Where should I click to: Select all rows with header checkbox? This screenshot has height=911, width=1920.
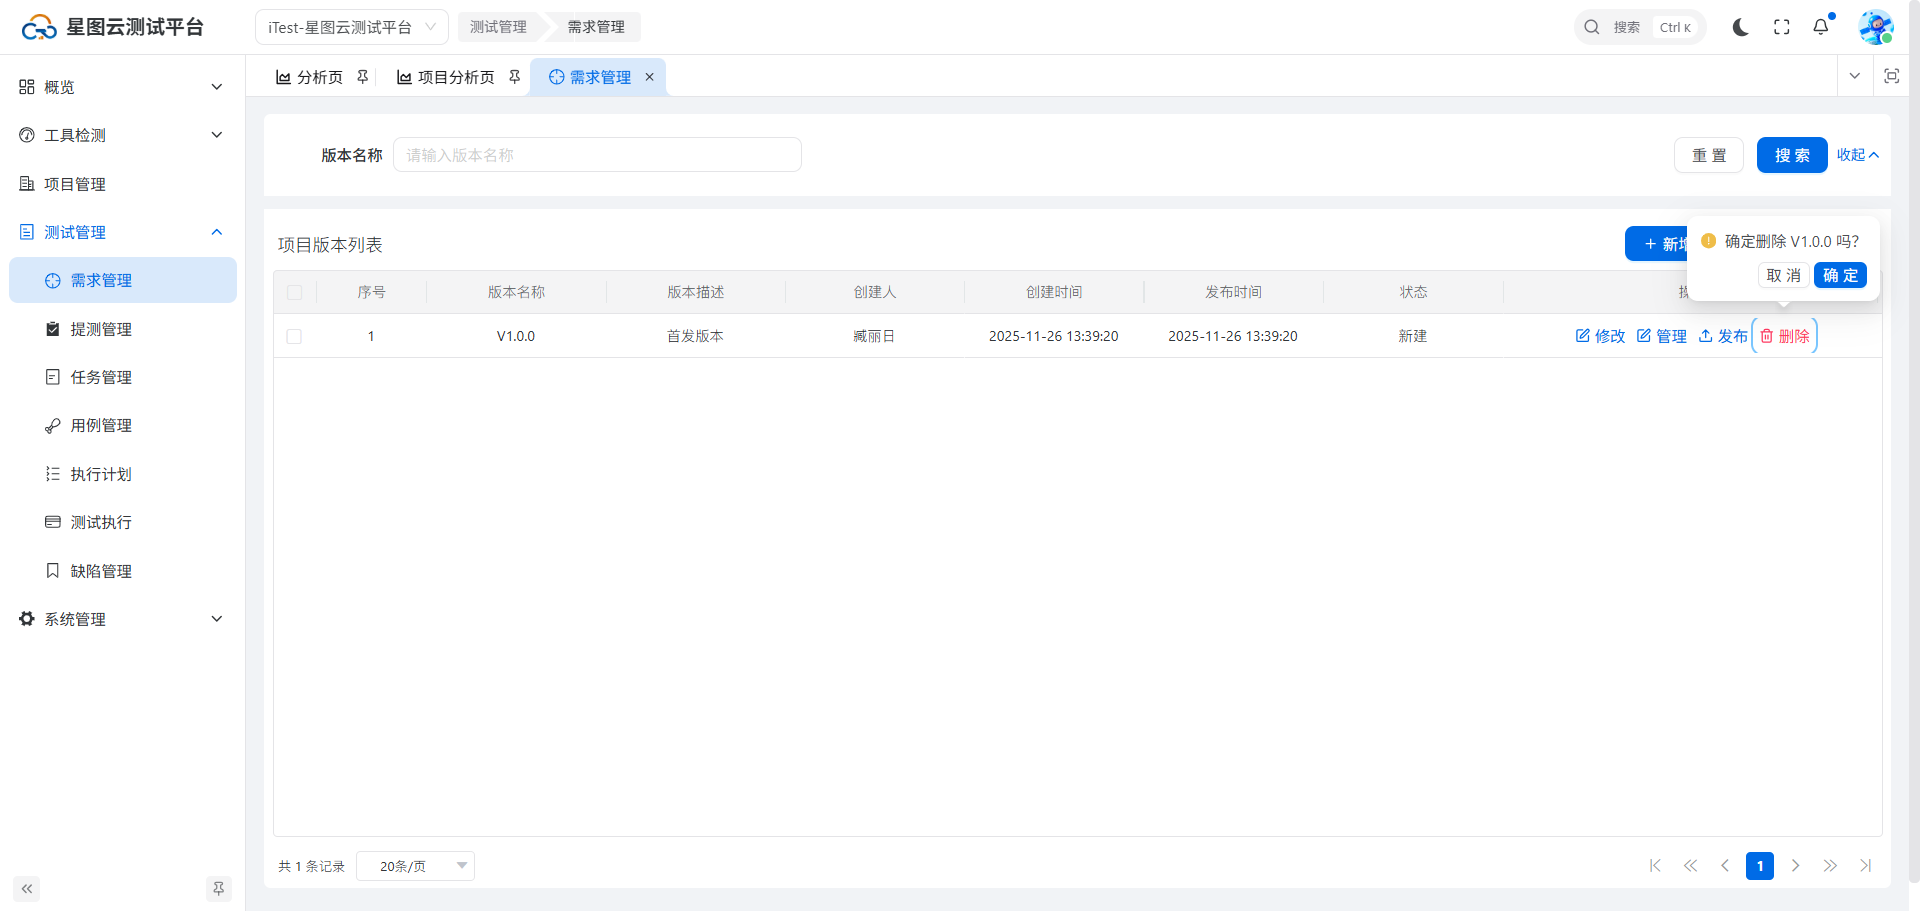294,293
